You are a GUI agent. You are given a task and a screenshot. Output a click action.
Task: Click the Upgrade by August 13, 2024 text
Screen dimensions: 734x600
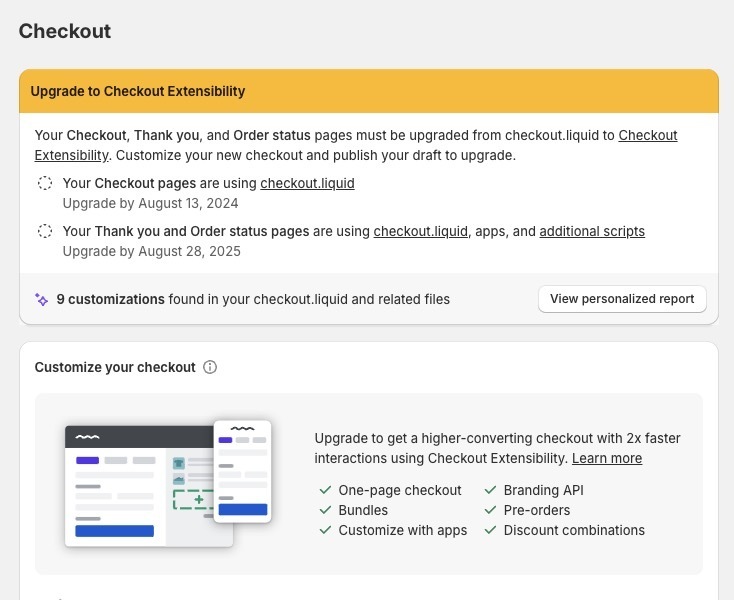point(150,204)
